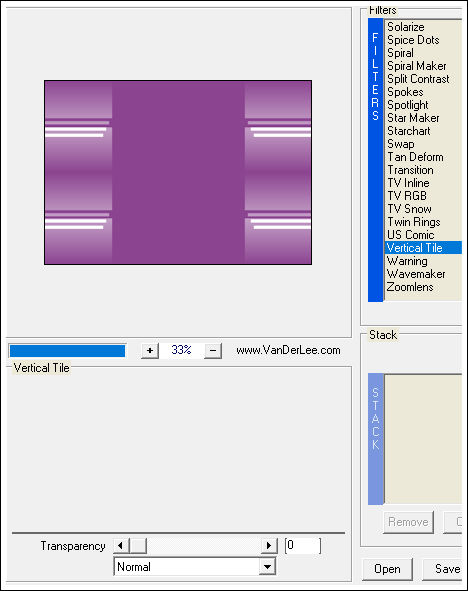Click the Remove stack button
The image size is (468, 591).
tap(408, 522)
